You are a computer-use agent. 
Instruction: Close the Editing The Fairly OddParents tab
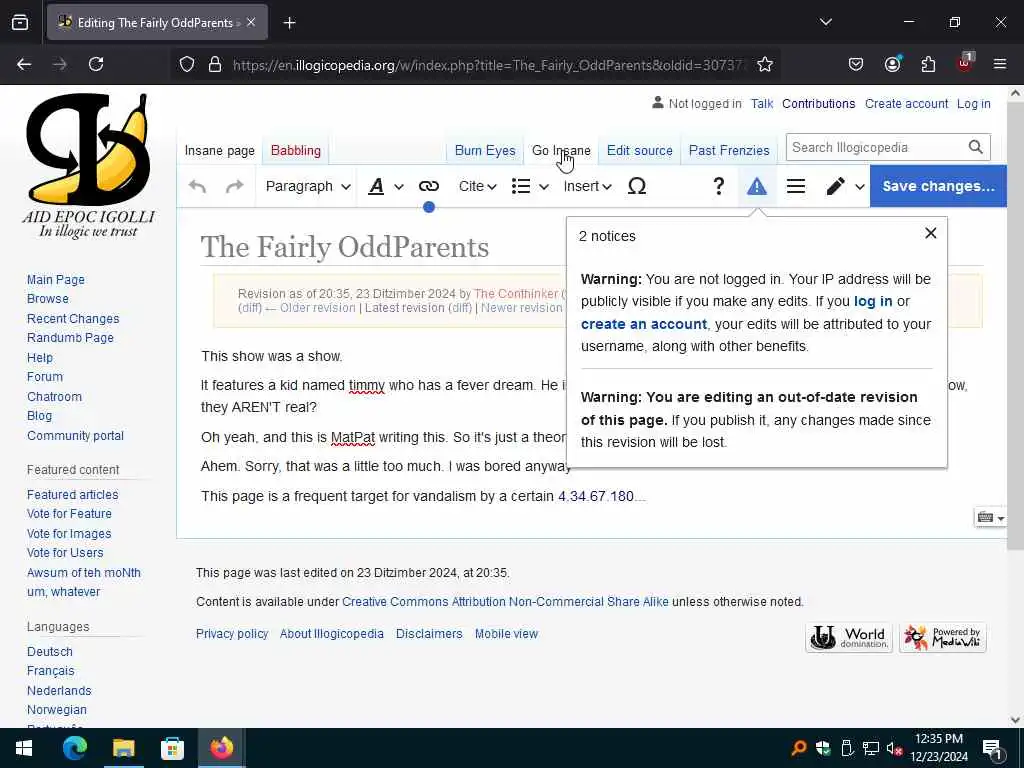tap(251, 22)
